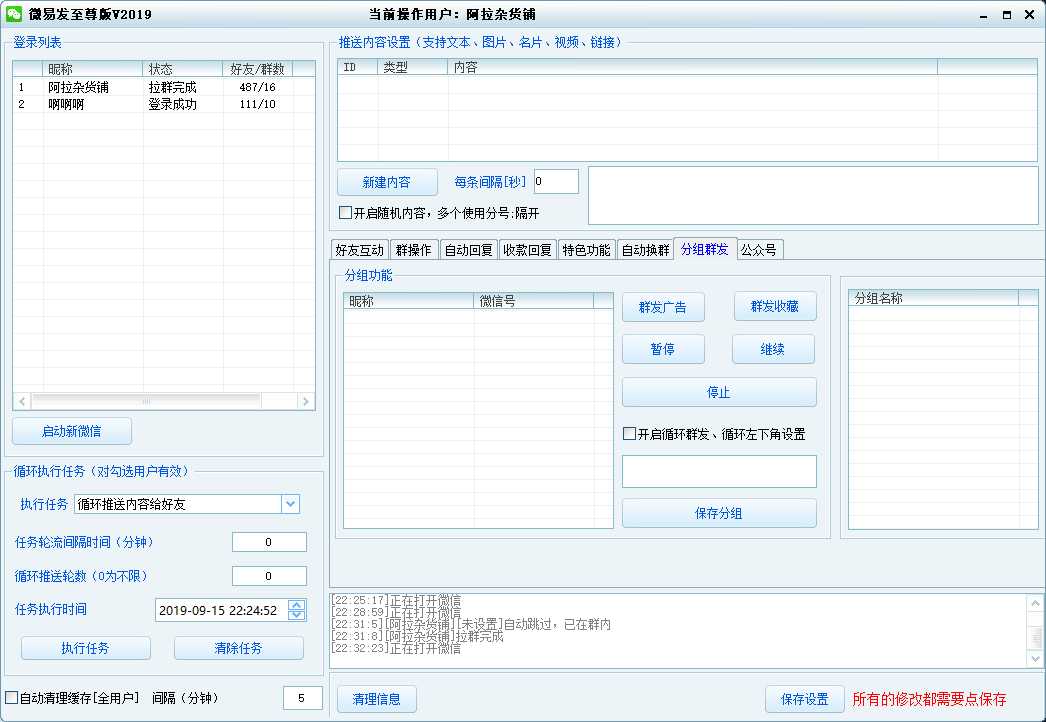Select login row 阿拉杂货铺
This screenshot has height=722, width=1046.
(x=163, y=87)
